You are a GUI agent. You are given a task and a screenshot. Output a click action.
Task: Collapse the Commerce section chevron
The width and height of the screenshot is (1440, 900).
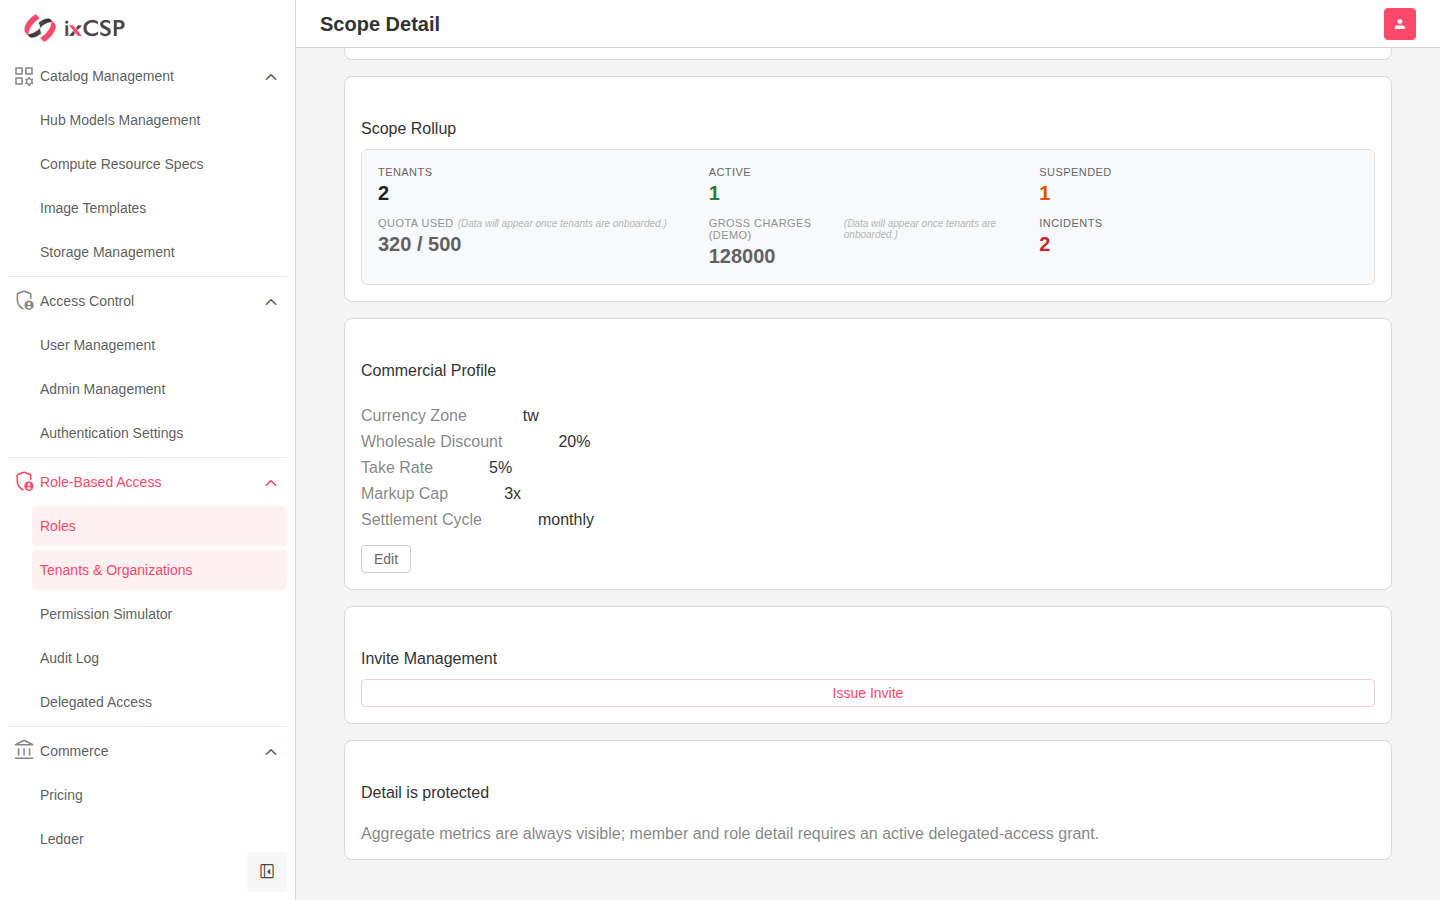coord(271,752)
